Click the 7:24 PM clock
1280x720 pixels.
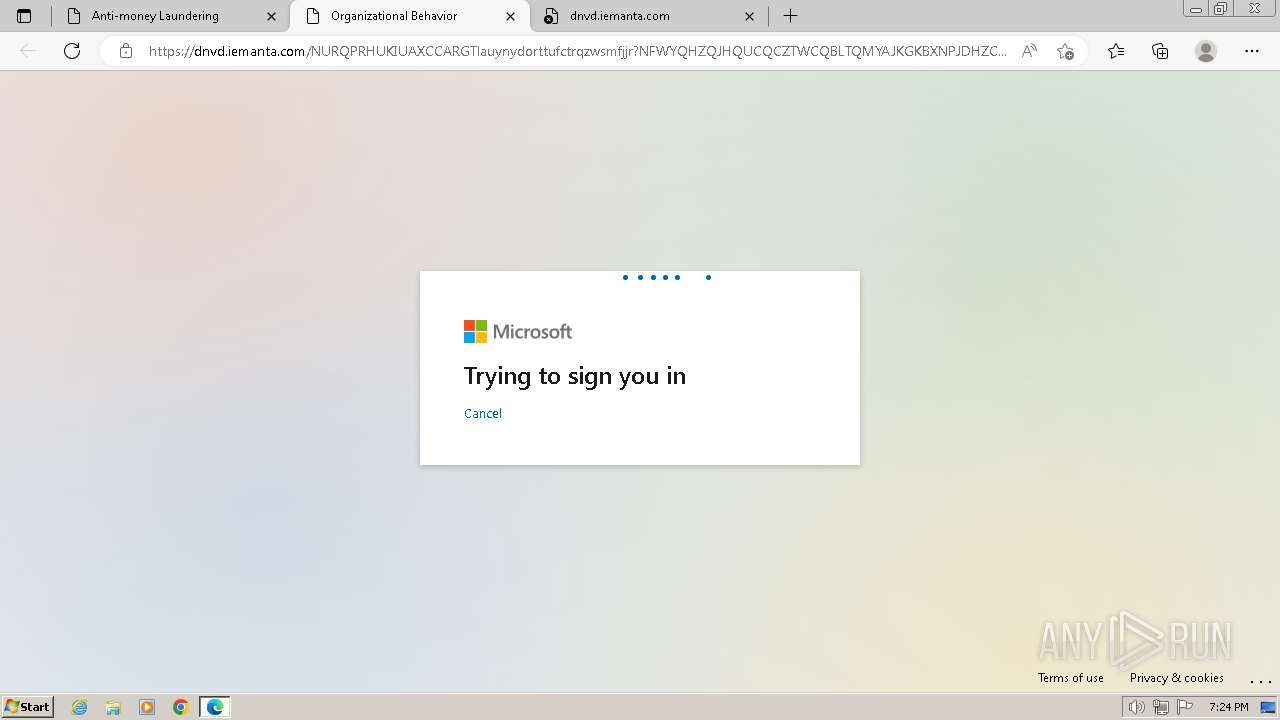[x=1229, y=707]
